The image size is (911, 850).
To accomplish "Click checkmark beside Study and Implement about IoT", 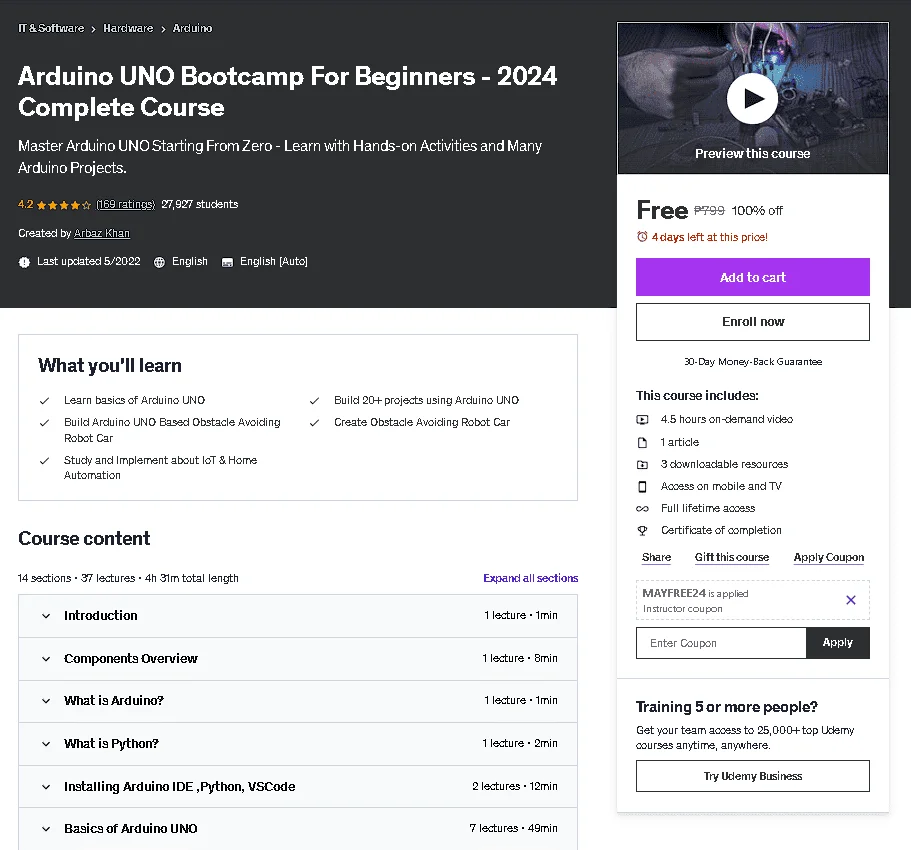I will (44, 461).
